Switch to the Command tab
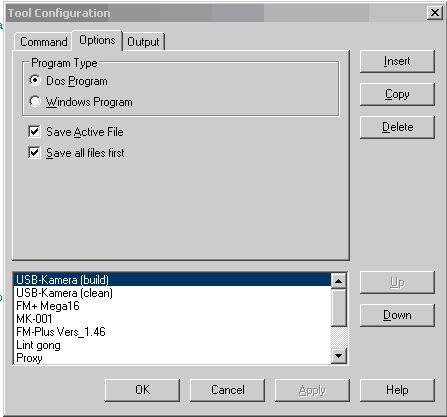 point(43,42)
